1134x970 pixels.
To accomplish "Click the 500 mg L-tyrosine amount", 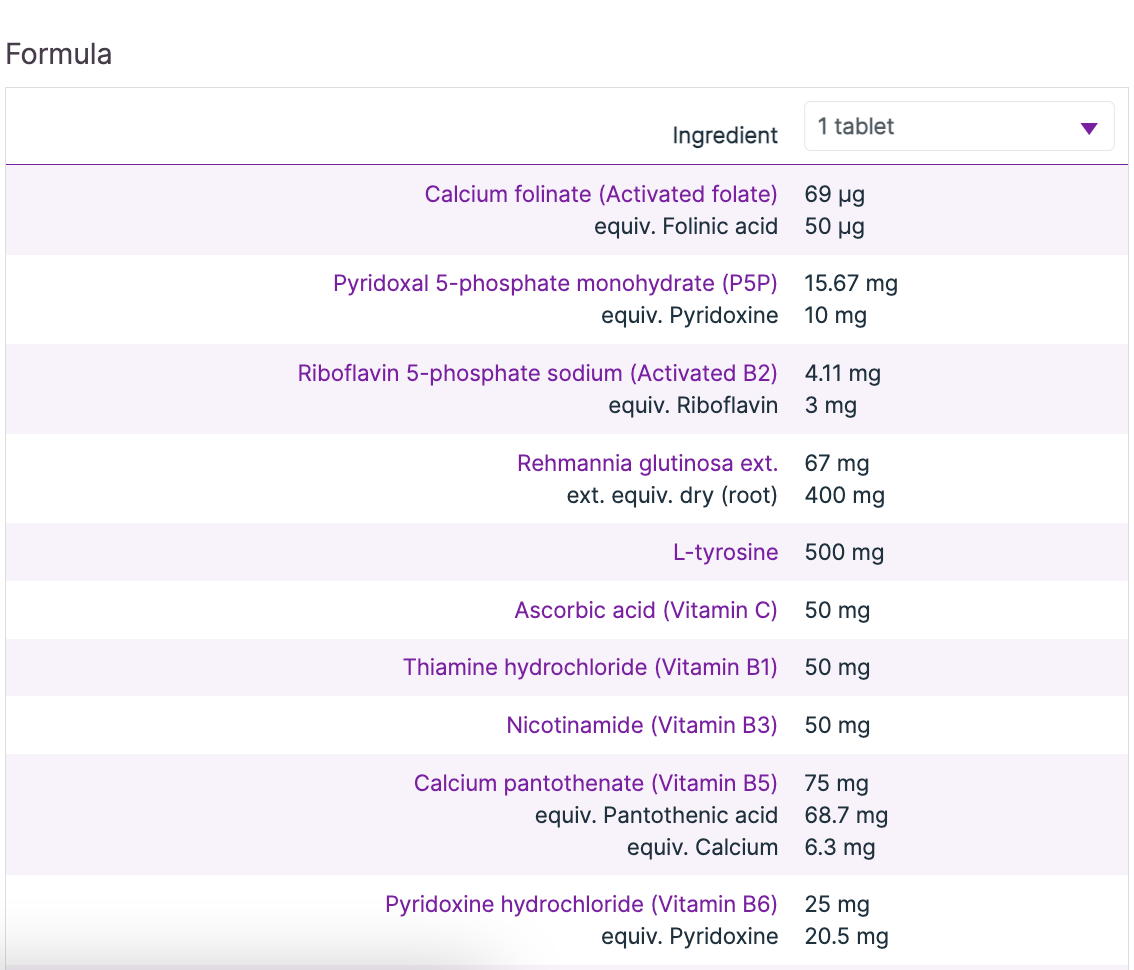I will click(x=844, y=553).
